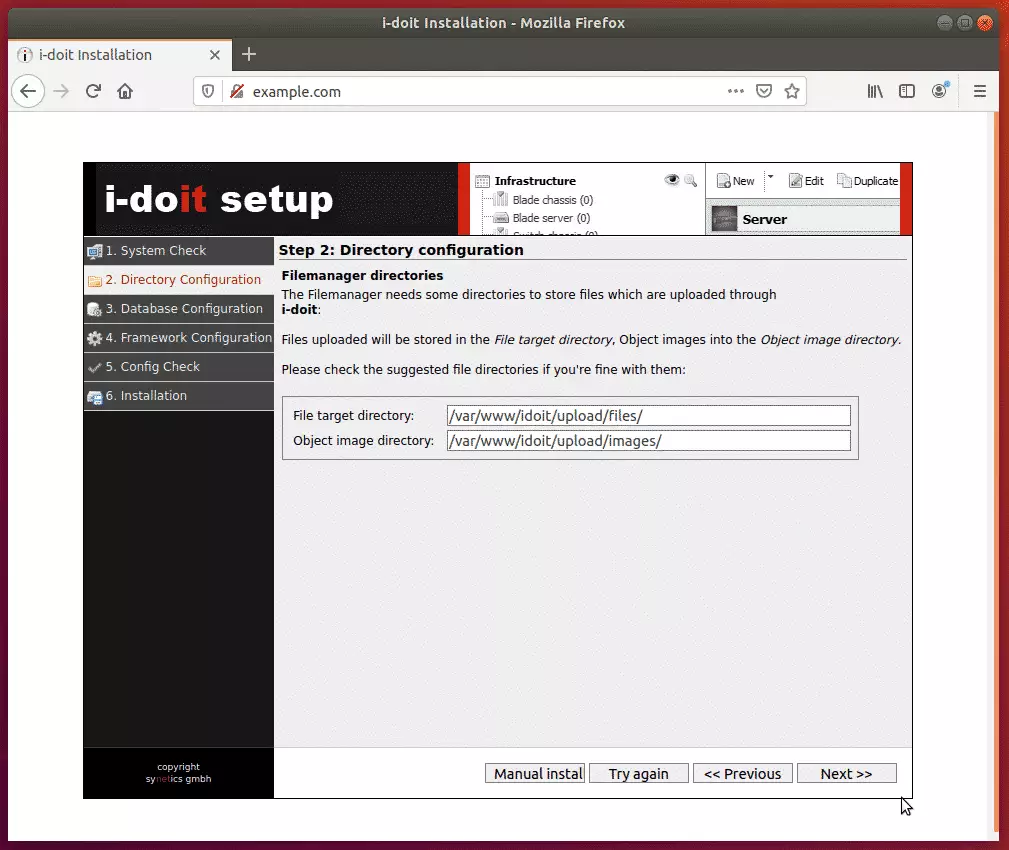This screenshot has width=1009, height=850.
Task: Reload the current page
Action: 93,91
